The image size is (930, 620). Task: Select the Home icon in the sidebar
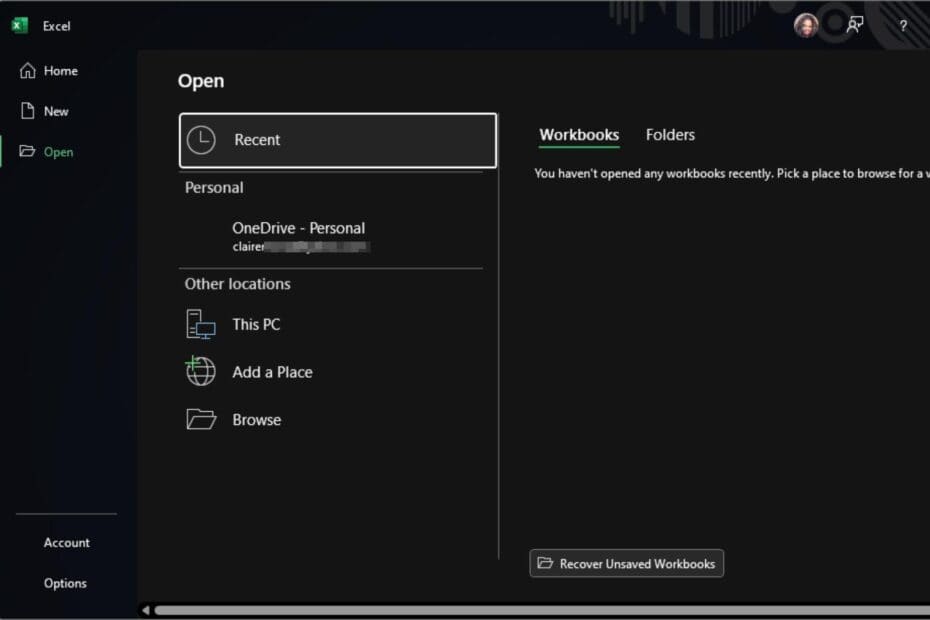[27, 70]
